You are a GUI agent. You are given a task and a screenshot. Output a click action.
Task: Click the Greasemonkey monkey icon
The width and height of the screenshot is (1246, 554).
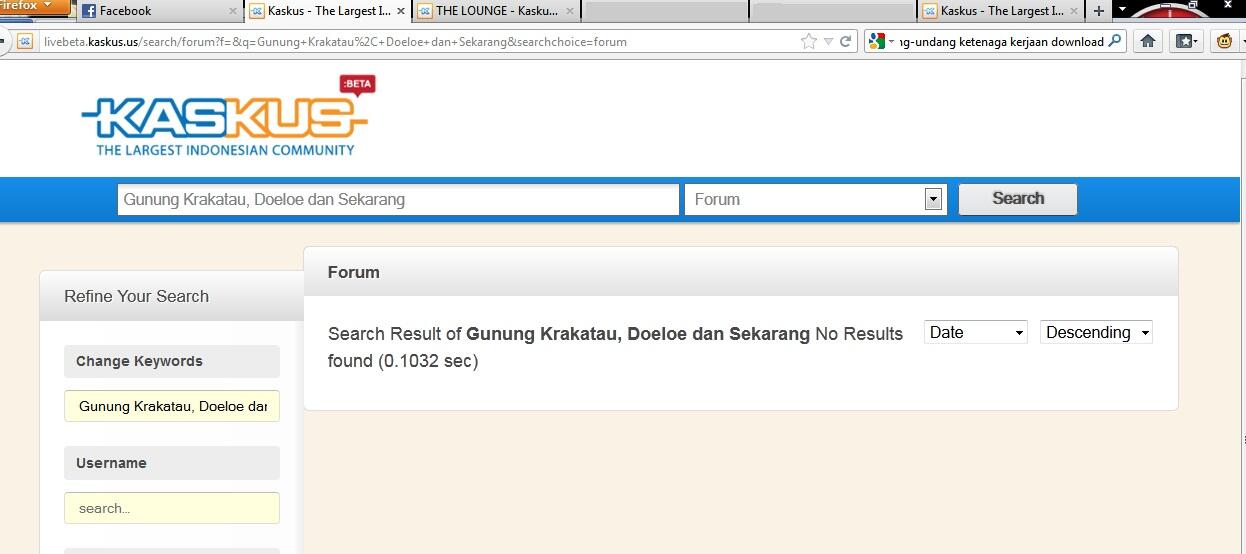click(x=1225, y=41)
